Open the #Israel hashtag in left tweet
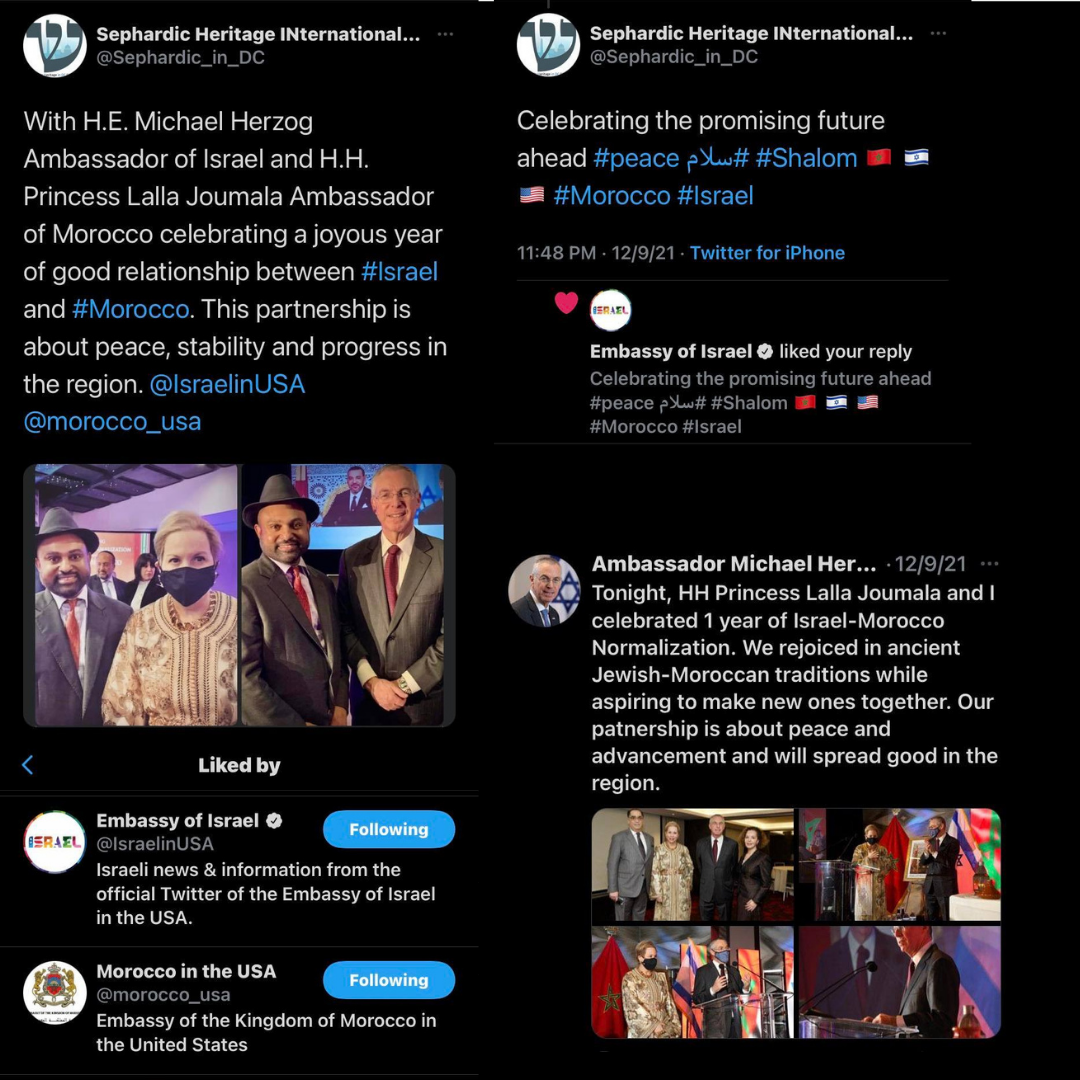 399,271
